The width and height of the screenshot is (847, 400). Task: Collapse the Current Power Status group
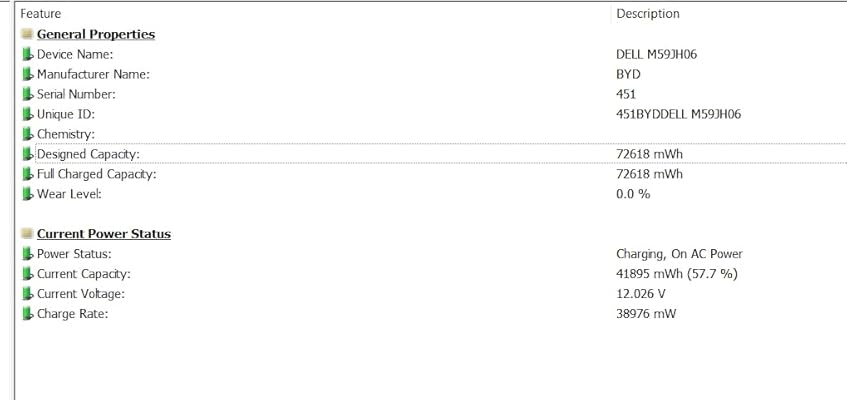click(103, 234)
